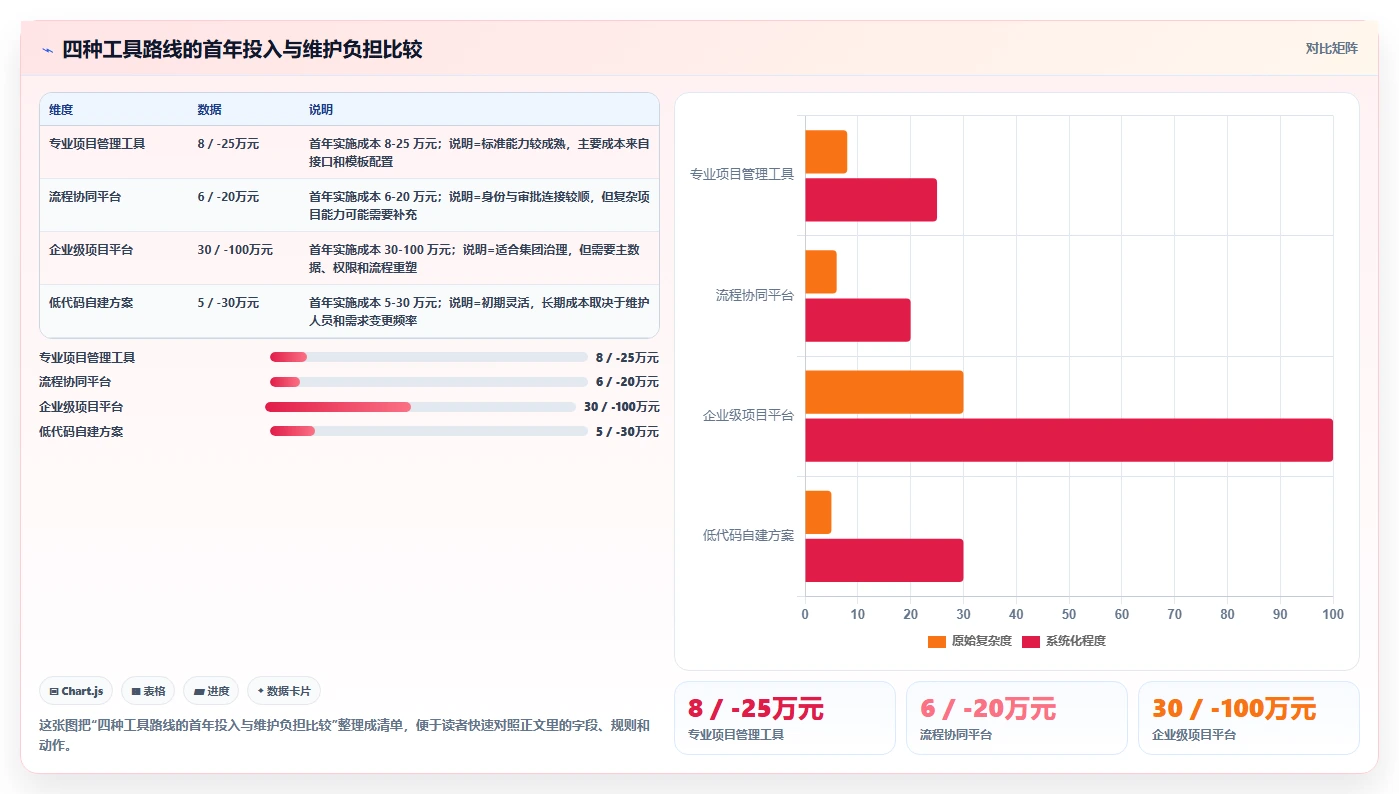Click the lightning icon beside the page title
Viewport: 1399px width, 794px height.
(47, 50)
